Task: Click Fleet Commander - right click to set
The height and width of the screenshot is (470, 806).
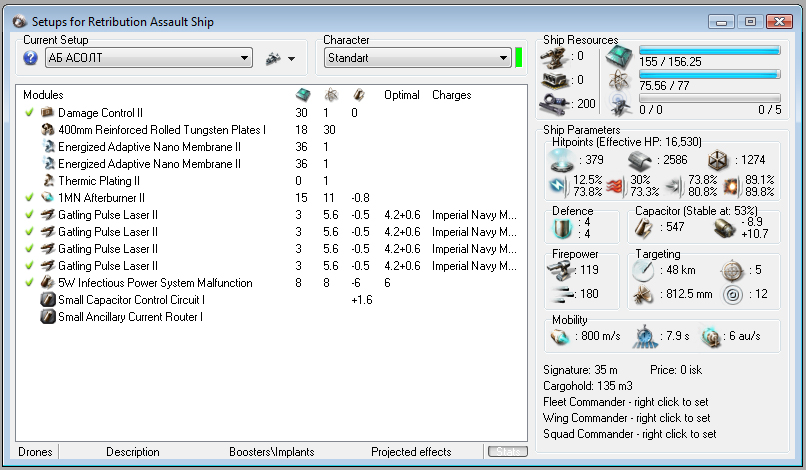Action: pos(626,402)
